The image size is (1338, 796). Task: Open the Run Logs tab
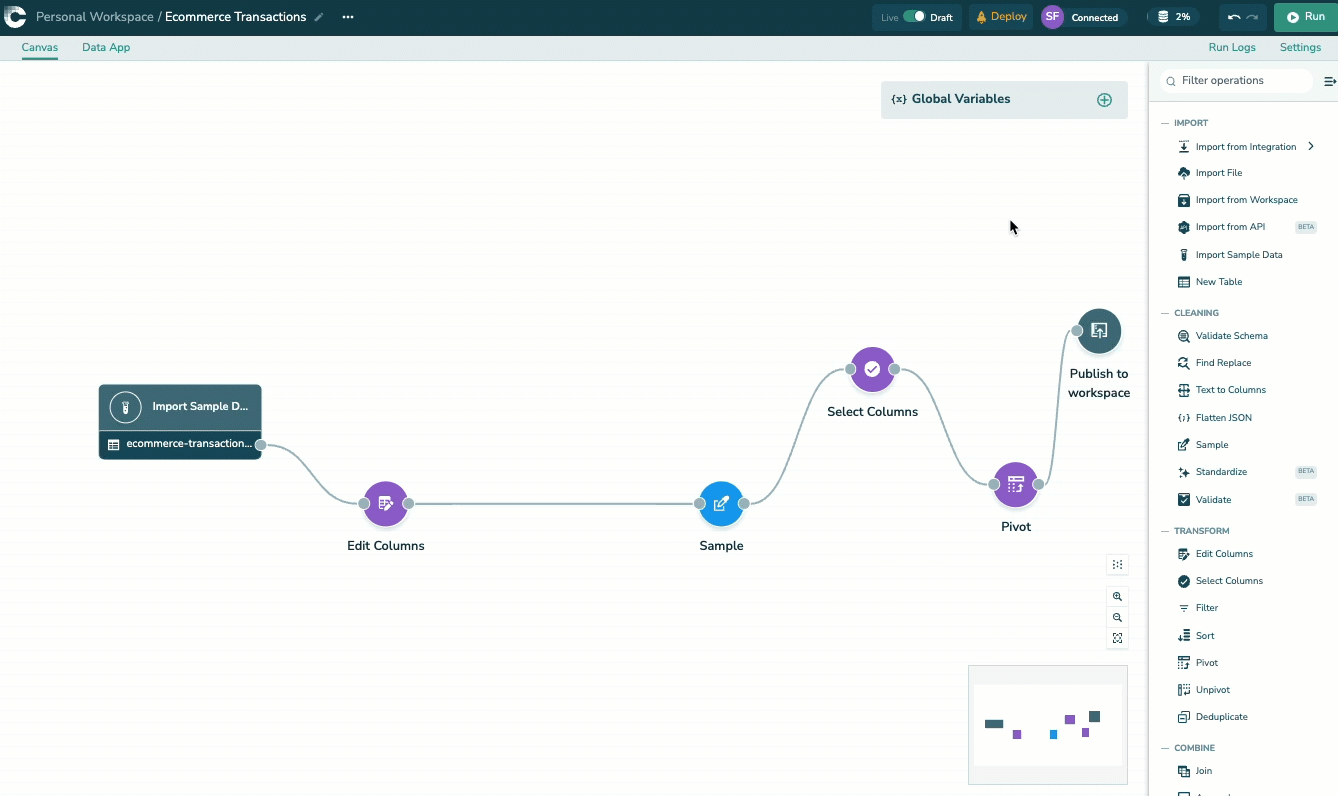pyautogui.click(x=1231, y=47)
